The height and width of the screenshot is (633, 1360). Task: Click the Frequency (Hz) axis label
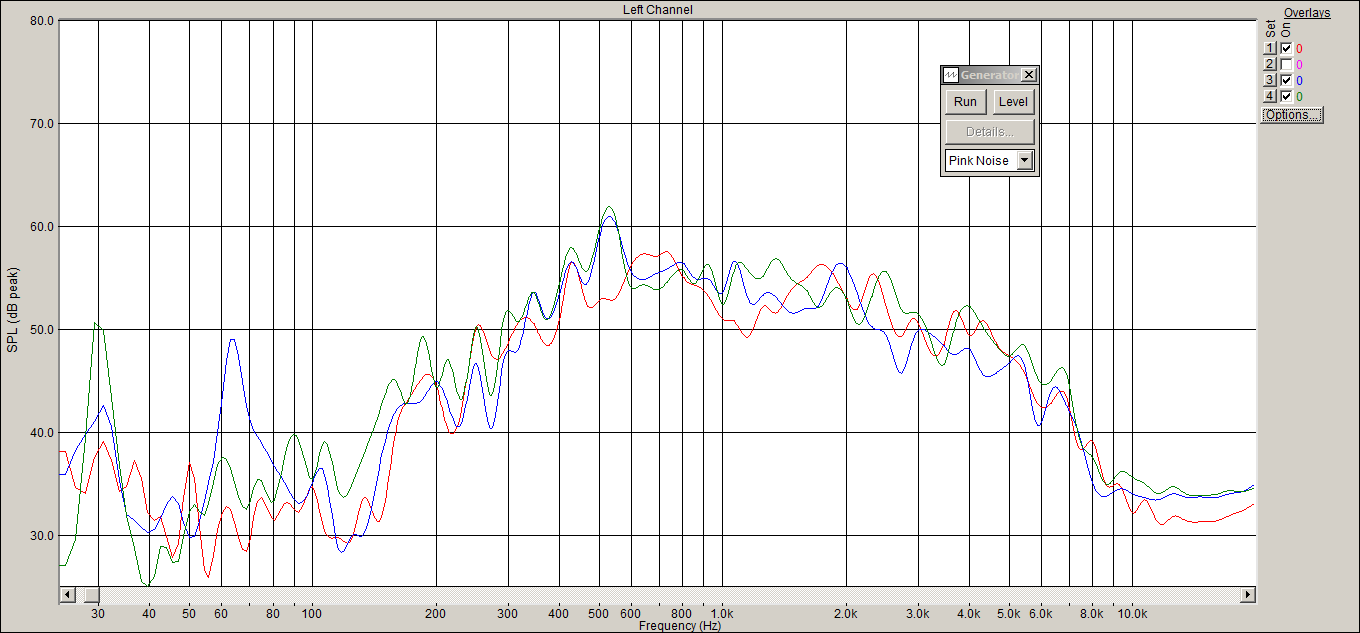coord(680,626)
